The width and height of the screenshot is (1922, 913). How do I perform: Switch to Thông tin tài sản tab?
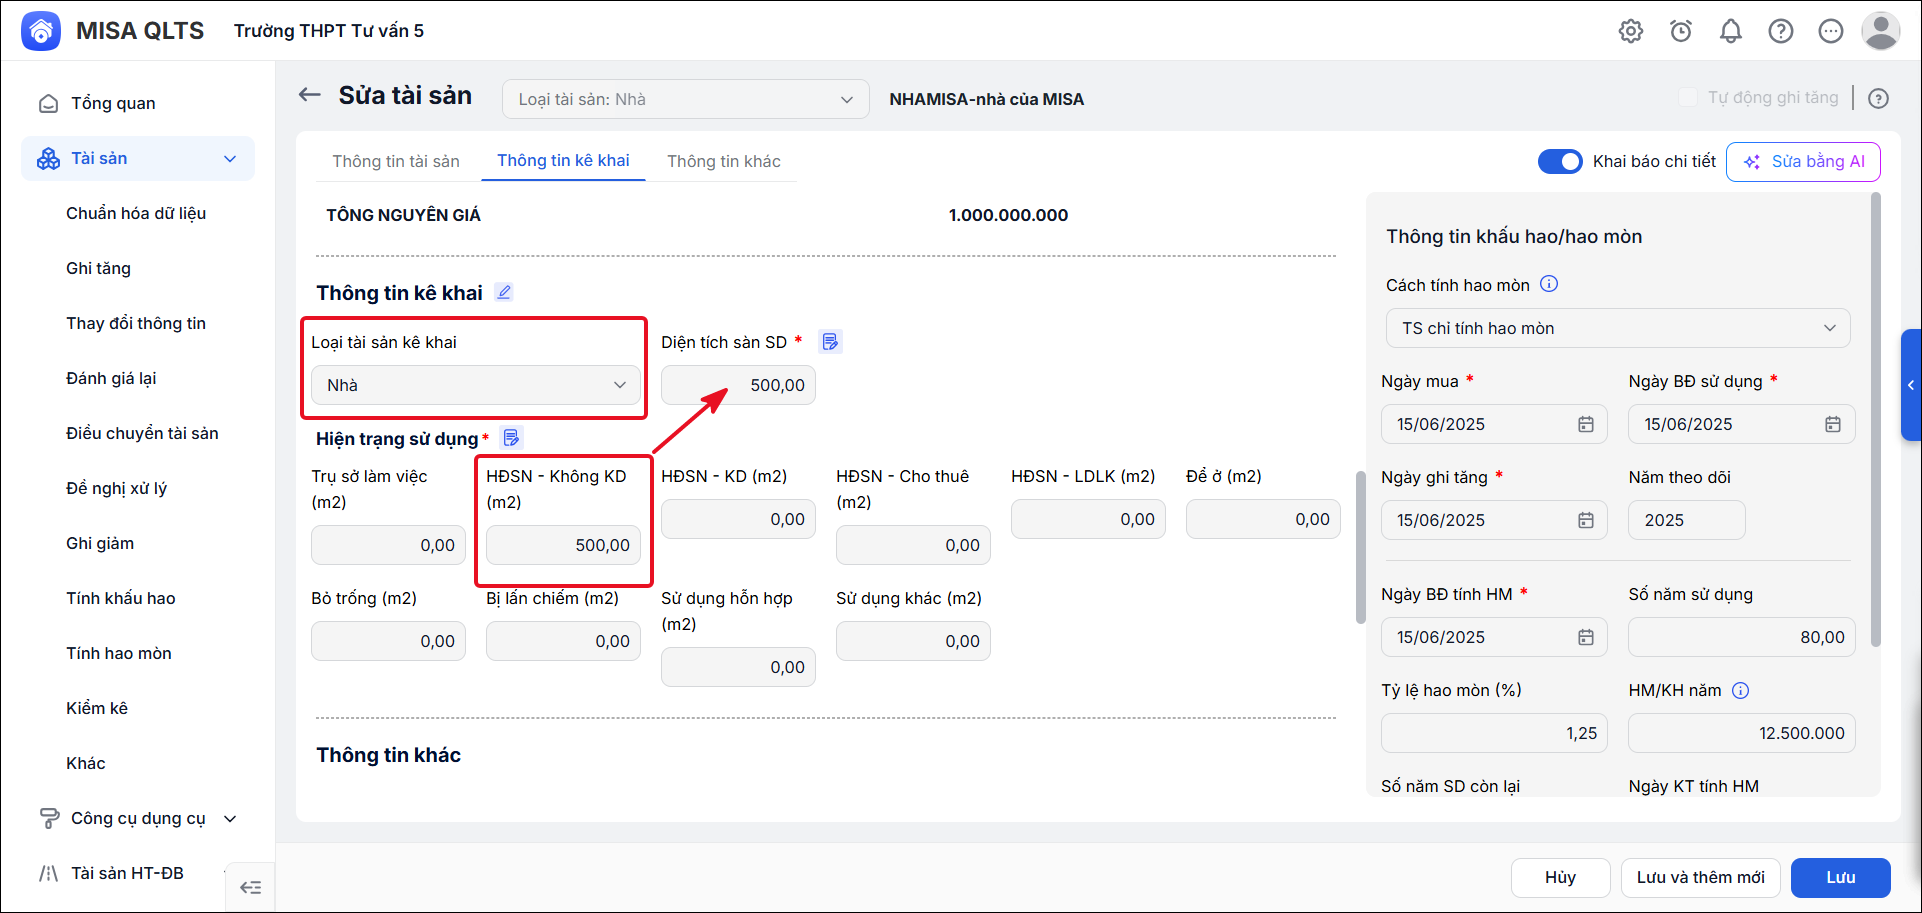click(x=396, y=161)
